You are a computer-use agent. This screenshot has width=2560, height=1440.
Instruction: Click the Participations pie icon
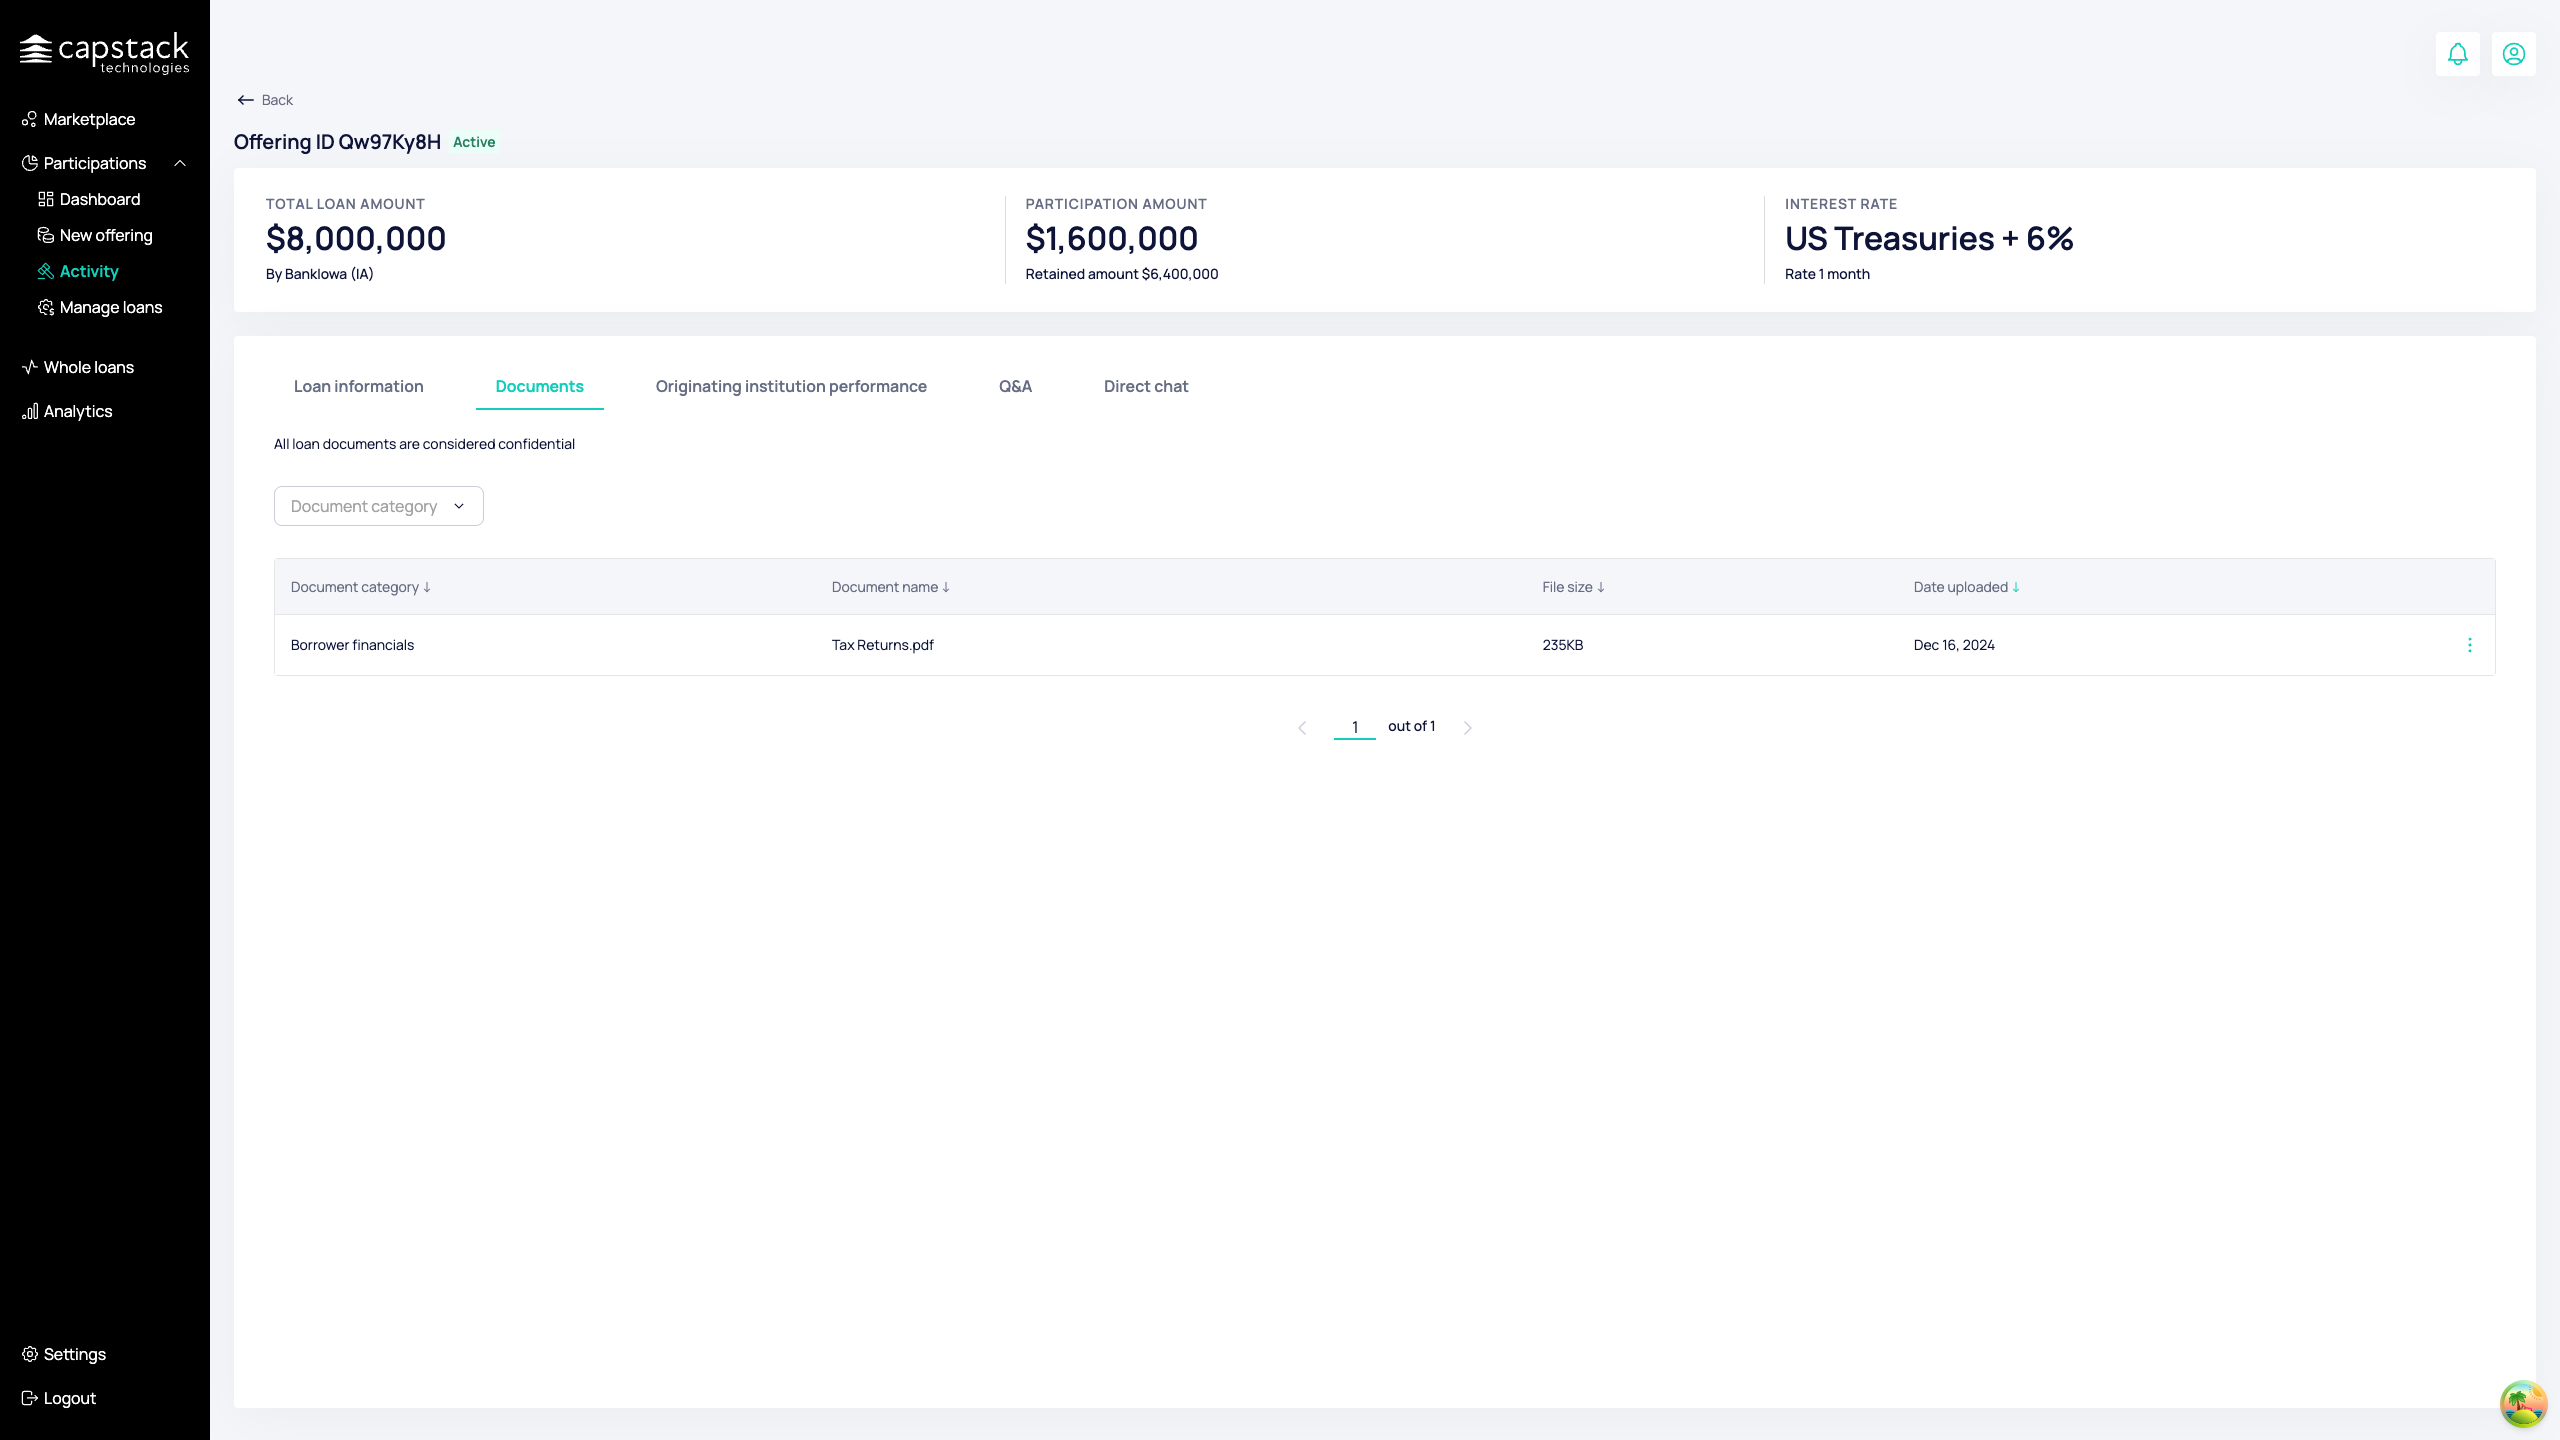[x=30, y=163]
